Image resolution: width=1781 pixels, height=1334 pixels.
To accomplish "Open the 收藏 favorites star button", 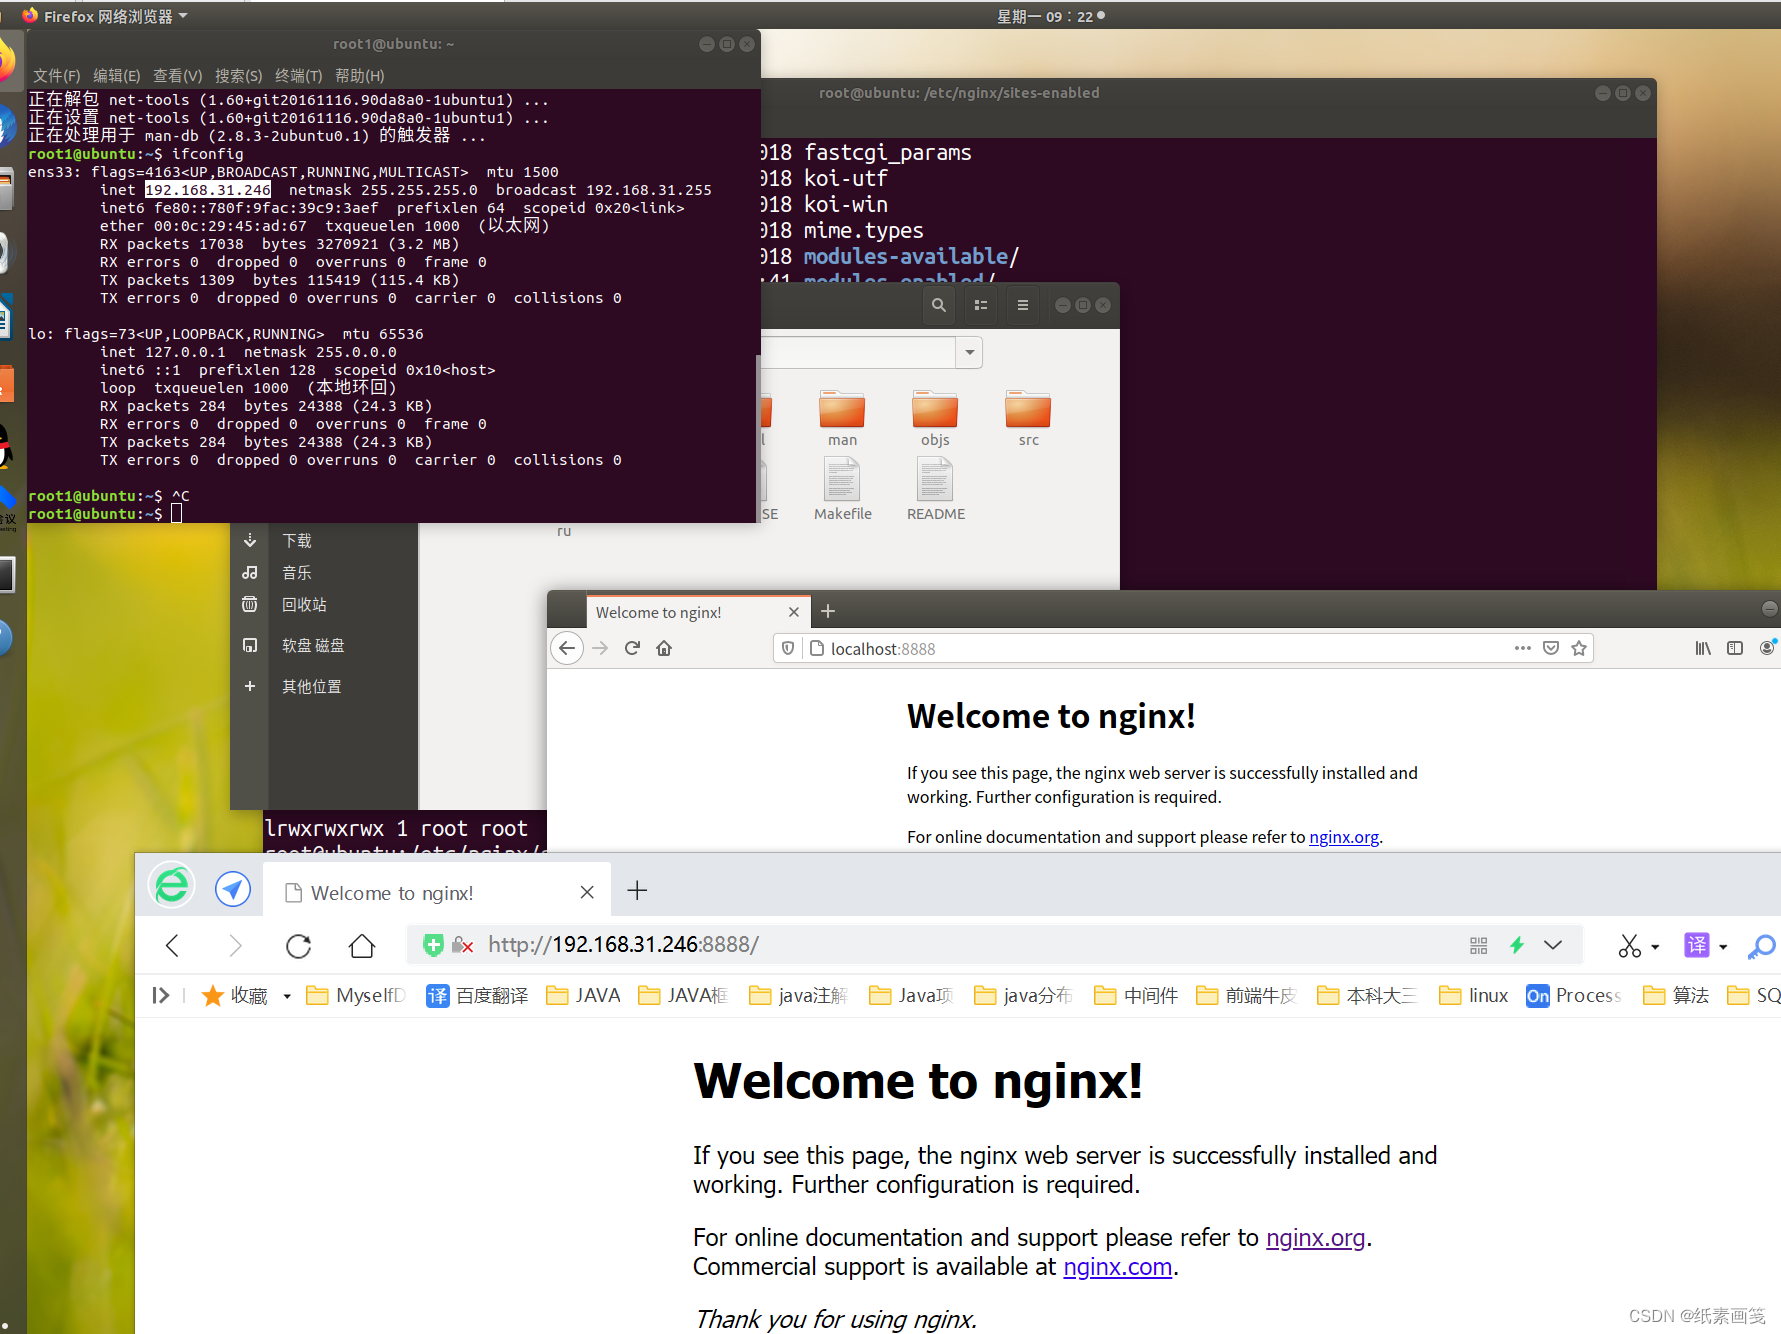I will [234, 995].
